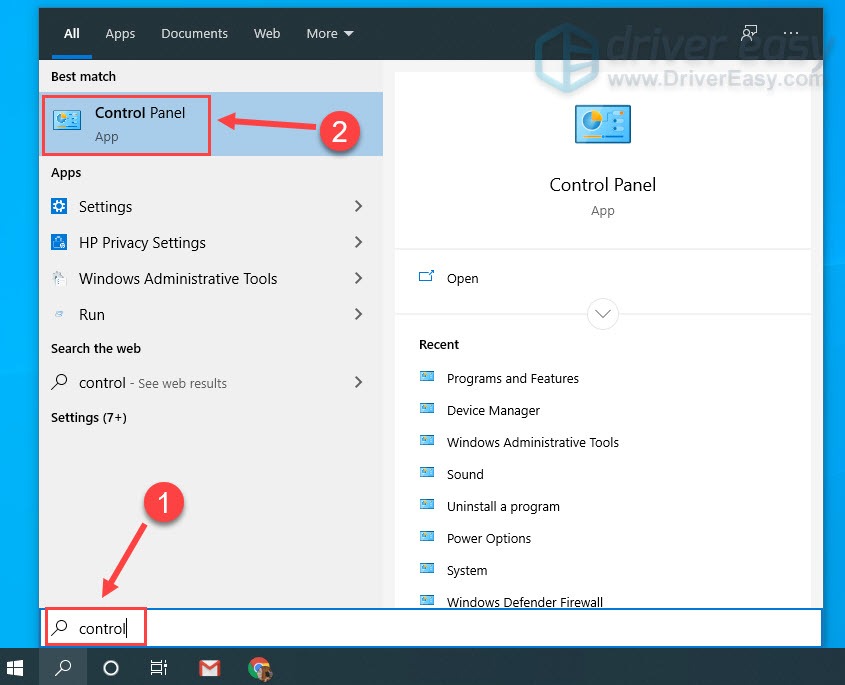The image size is (845, 685).
Task: Open Programs and Features from Recent
Action: (x=512, y=378)
